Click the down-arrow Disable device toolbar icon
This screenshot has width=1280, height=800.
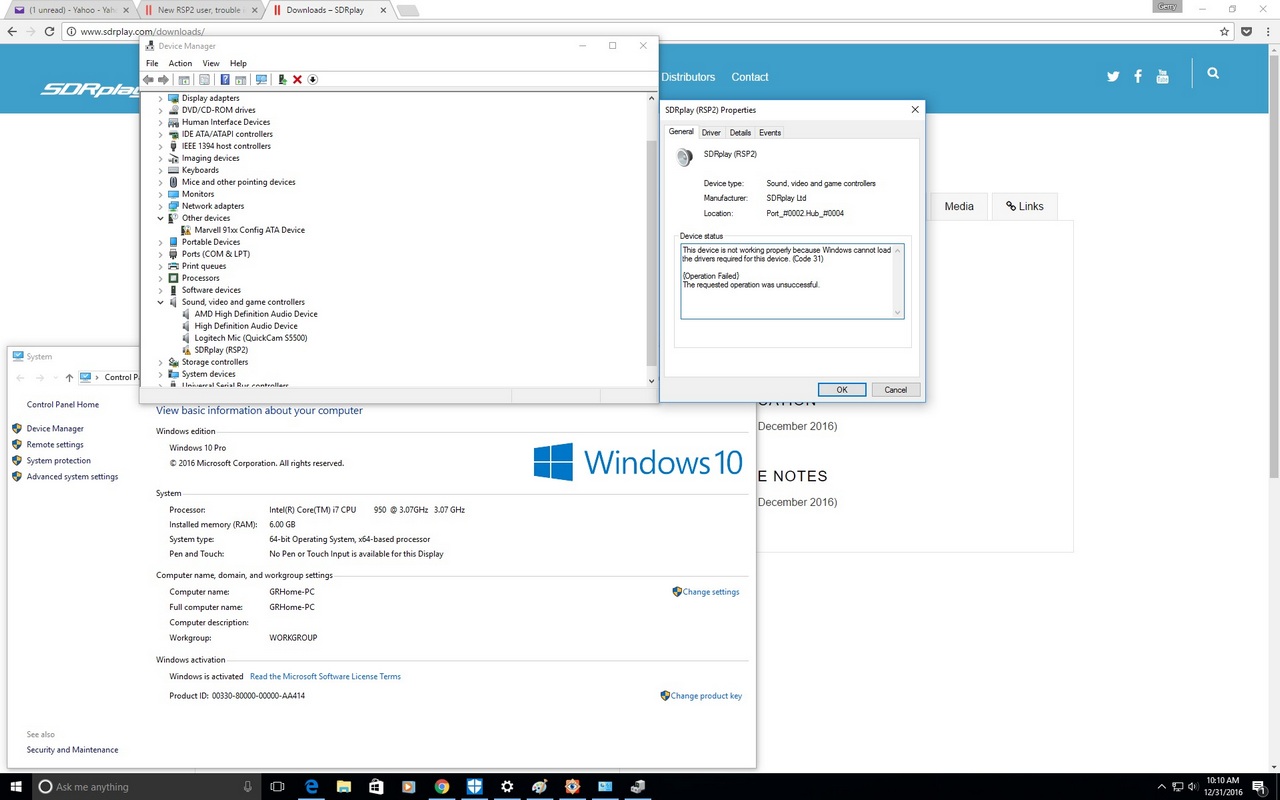pyautogui.click(x=312, y=79)
